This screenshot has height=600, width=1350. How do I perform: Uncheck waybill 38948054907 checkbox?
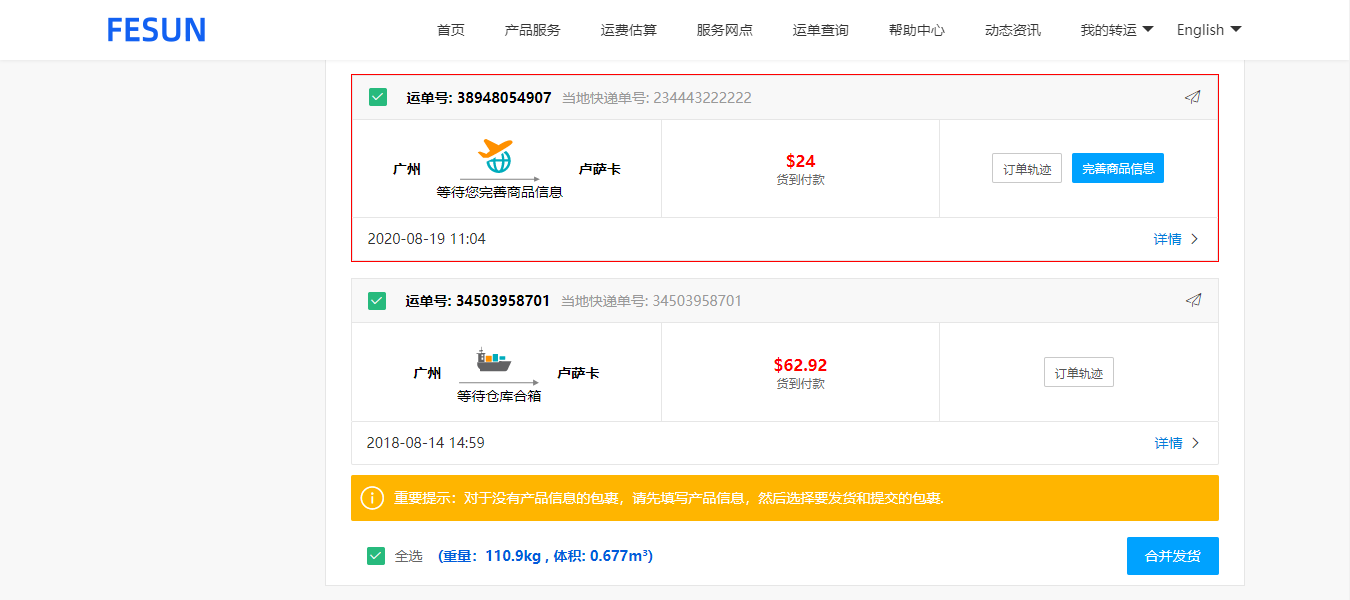[x=378, y=97]
